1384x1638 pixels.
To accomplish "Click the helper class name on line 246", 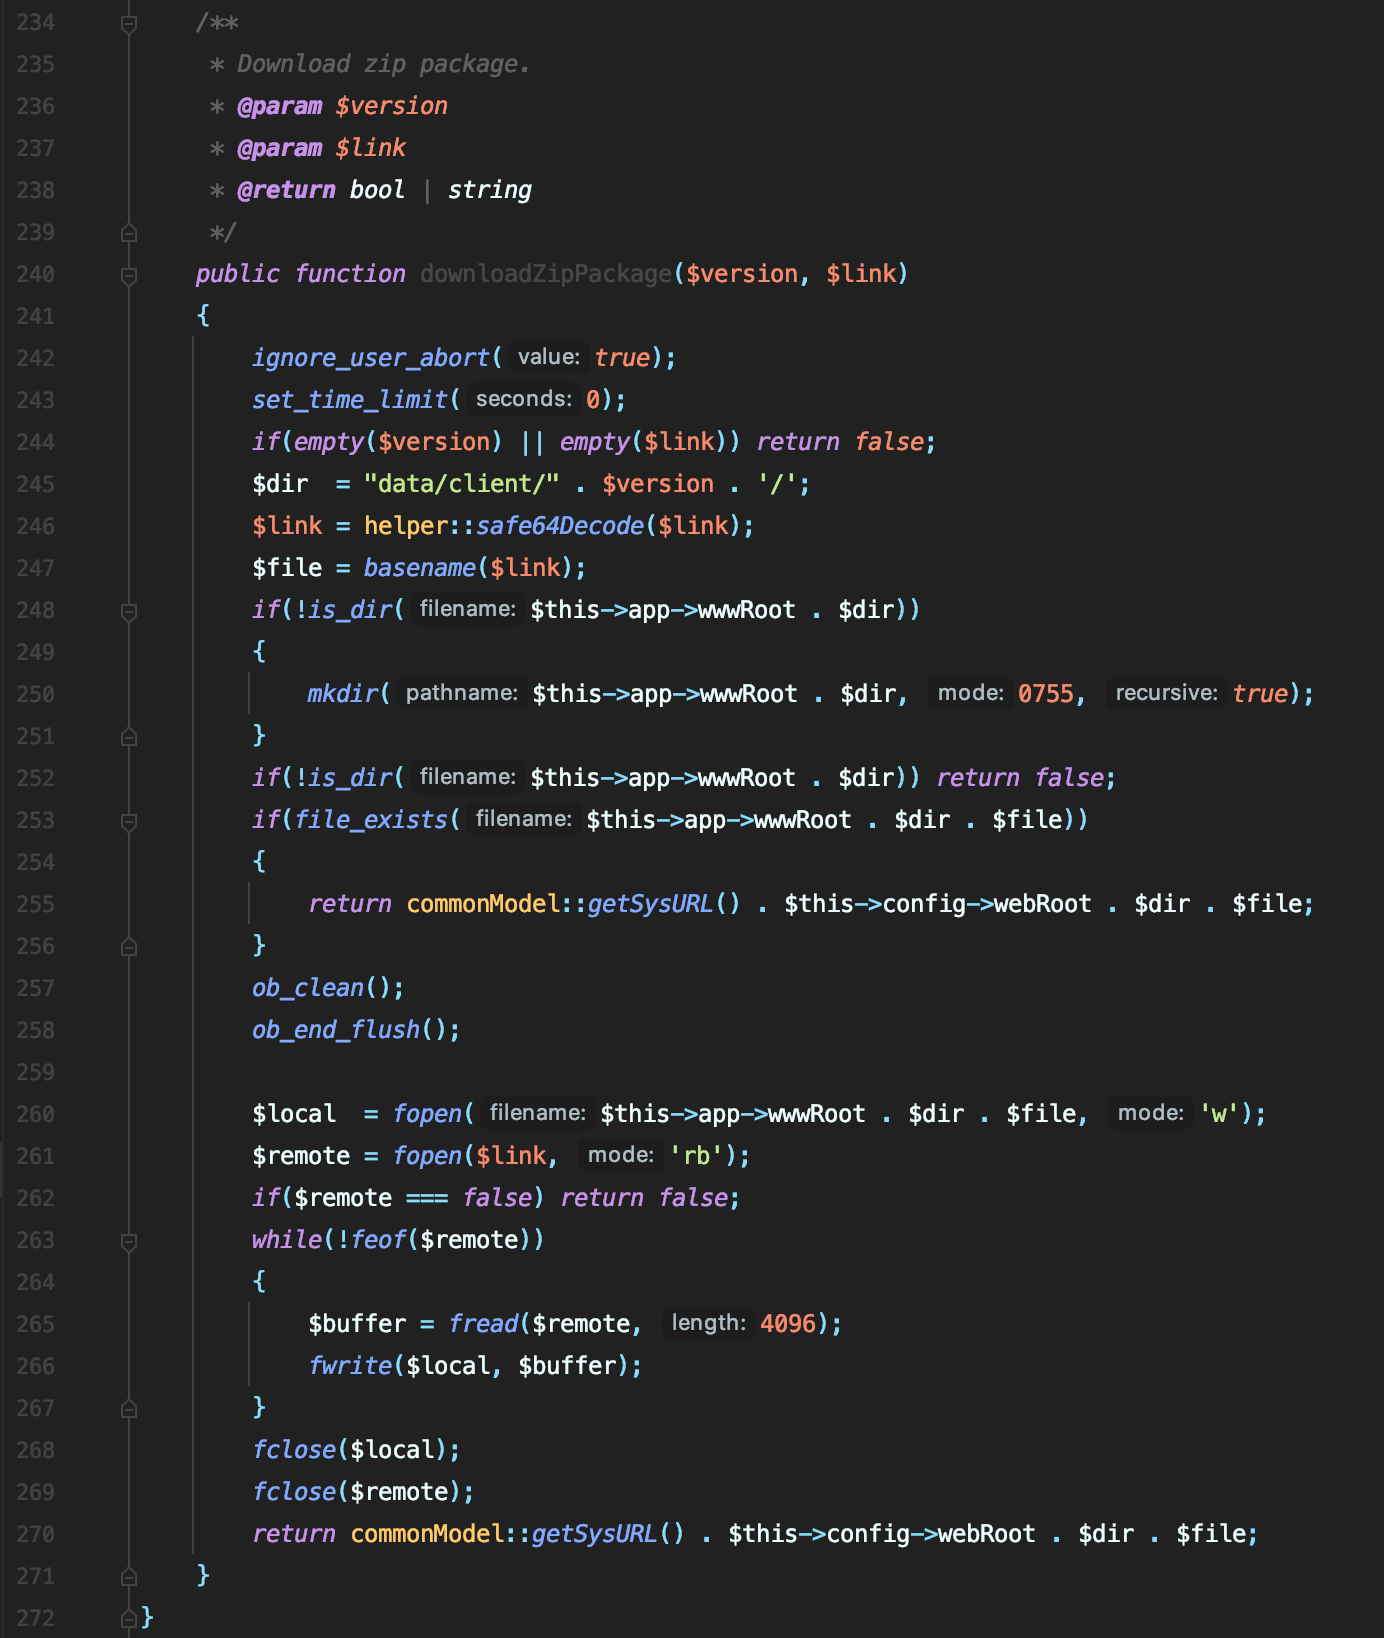I will (x=406, y=526).
